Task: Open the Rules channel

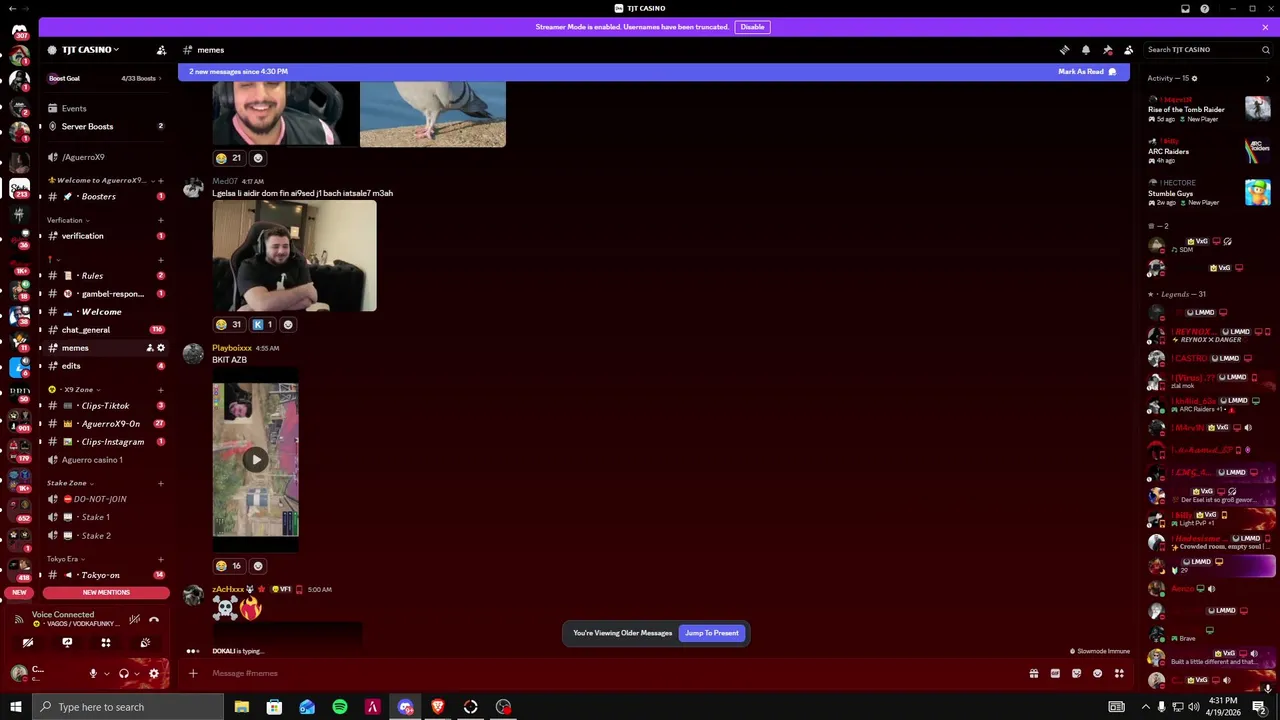Action: pos(104,276)
